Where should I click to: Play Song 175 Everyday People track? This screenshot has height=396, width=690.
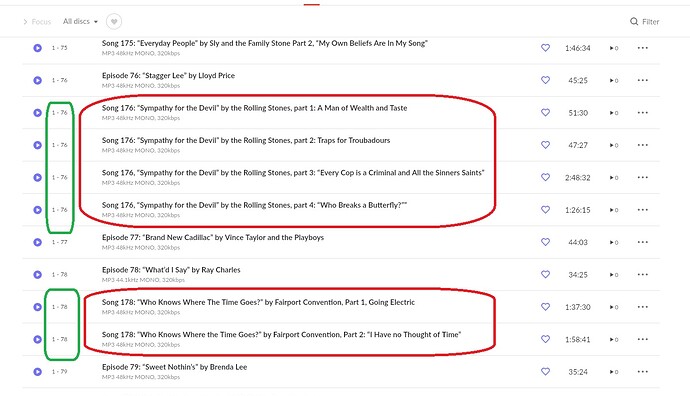coord(38,48)
